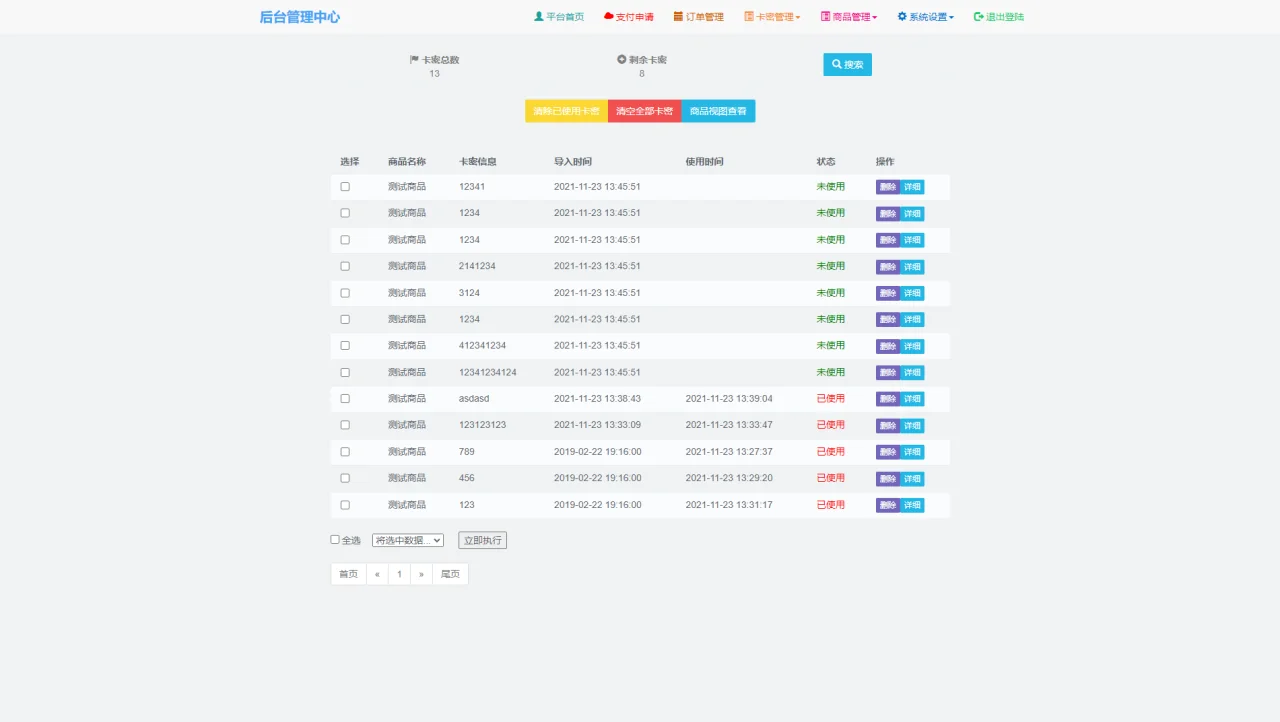
Task: Click the 清空全部卡密 red button
Action: point(643,111)
